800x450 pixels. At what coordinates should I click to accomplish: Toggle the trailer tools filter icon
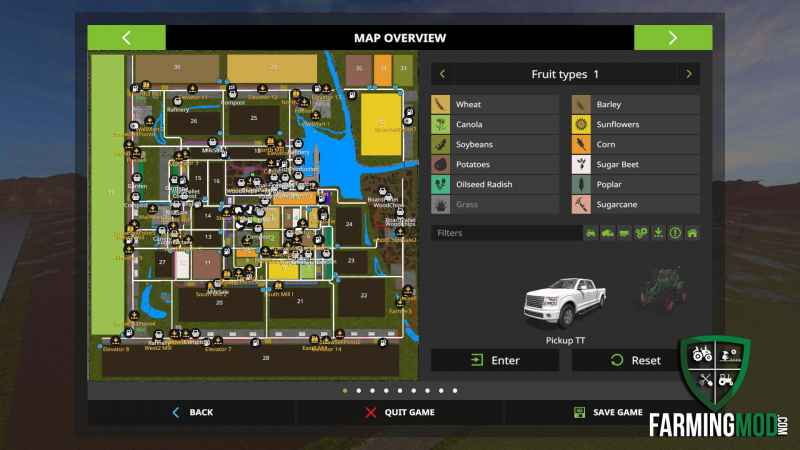(x=624, y=233)
